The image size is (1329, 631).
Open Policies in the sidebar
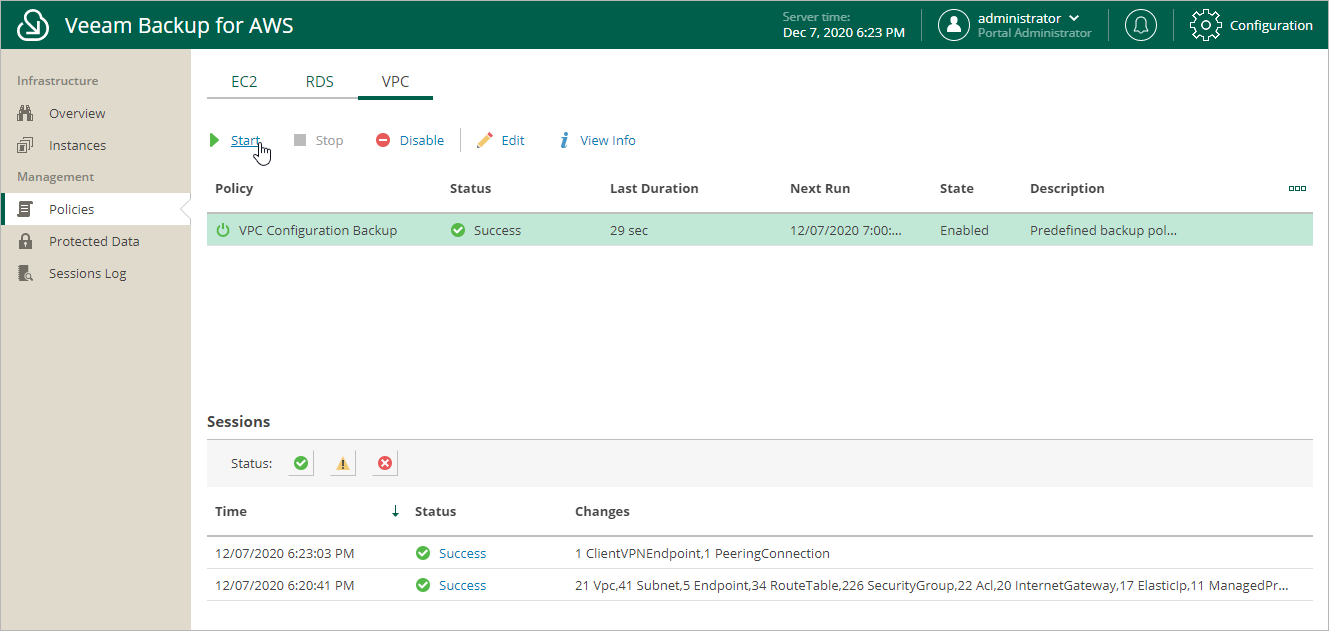72,210
